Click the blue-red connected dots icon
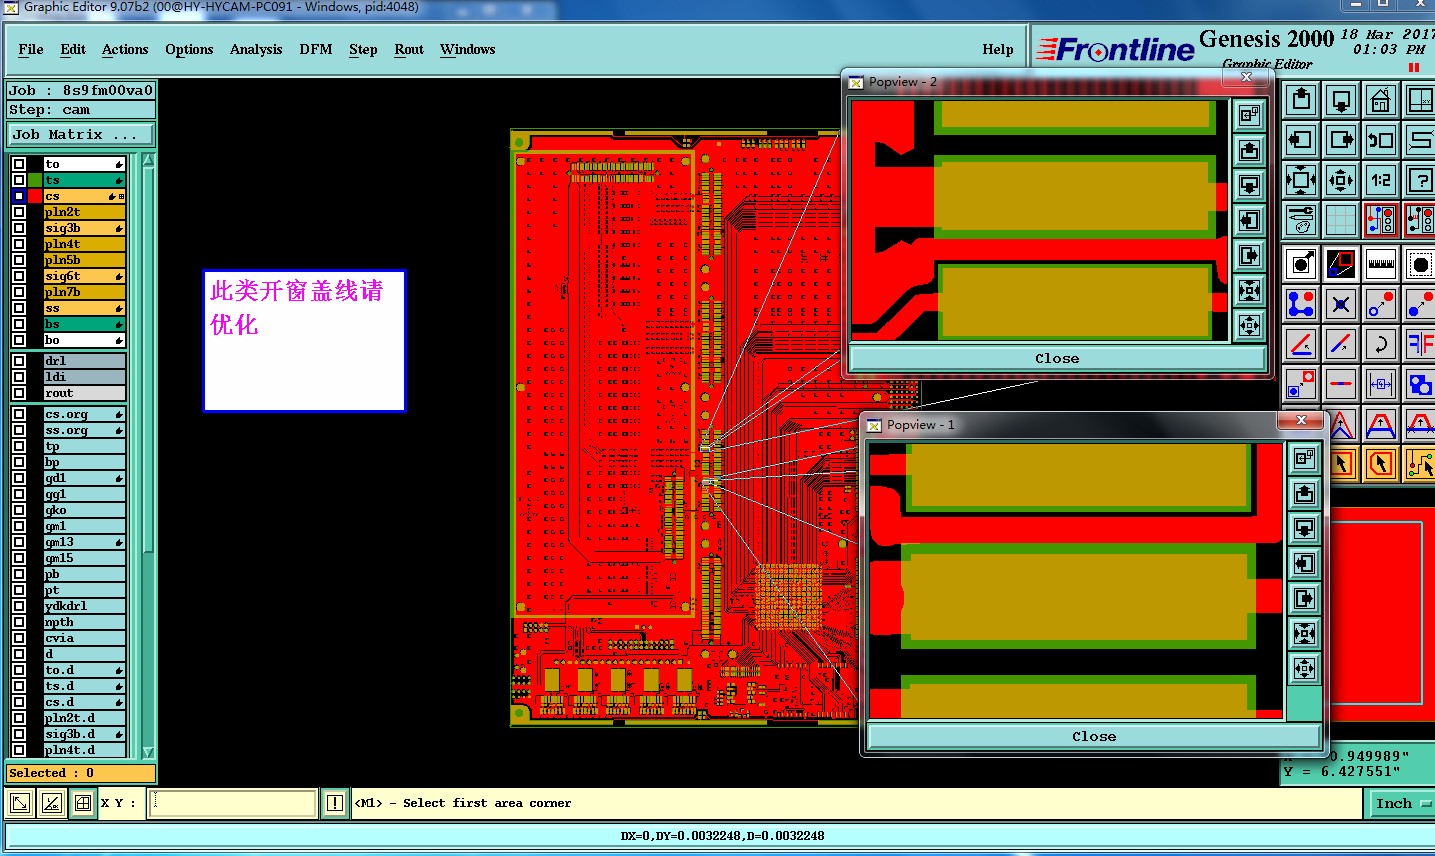 [x=1301, y=304]
